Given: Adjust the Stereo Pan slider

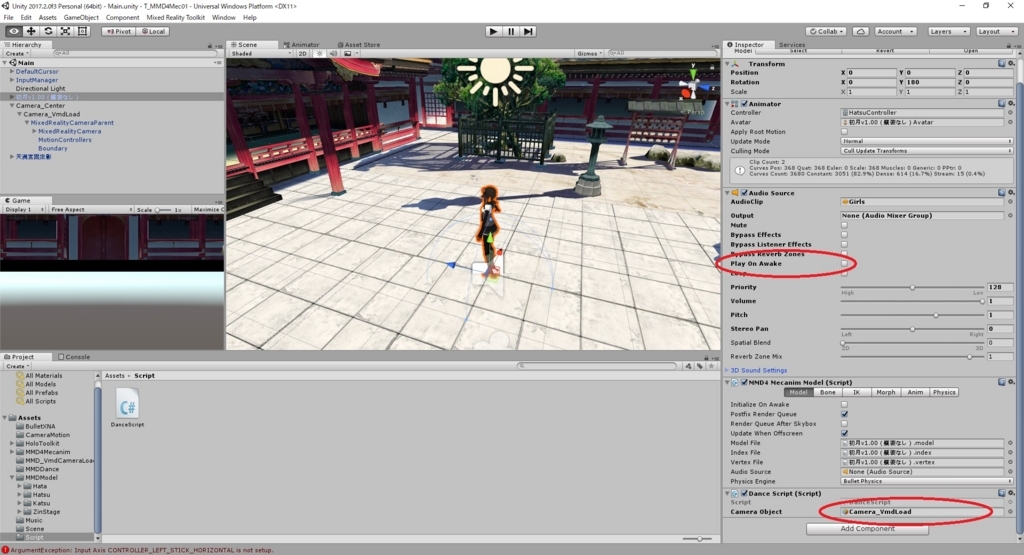Looking at the screenshot, I should [912, 329].
